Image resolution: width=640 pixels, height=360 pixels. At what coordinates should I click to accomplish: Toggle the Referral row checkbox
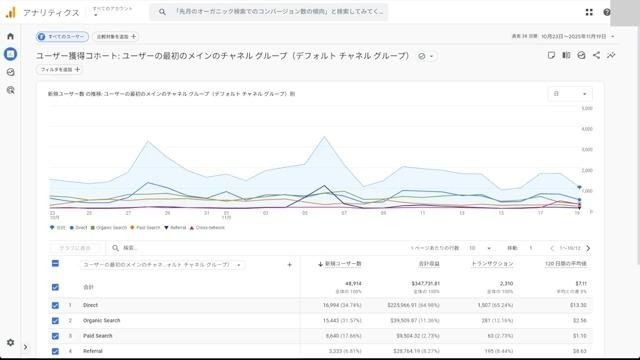[56, 351]
